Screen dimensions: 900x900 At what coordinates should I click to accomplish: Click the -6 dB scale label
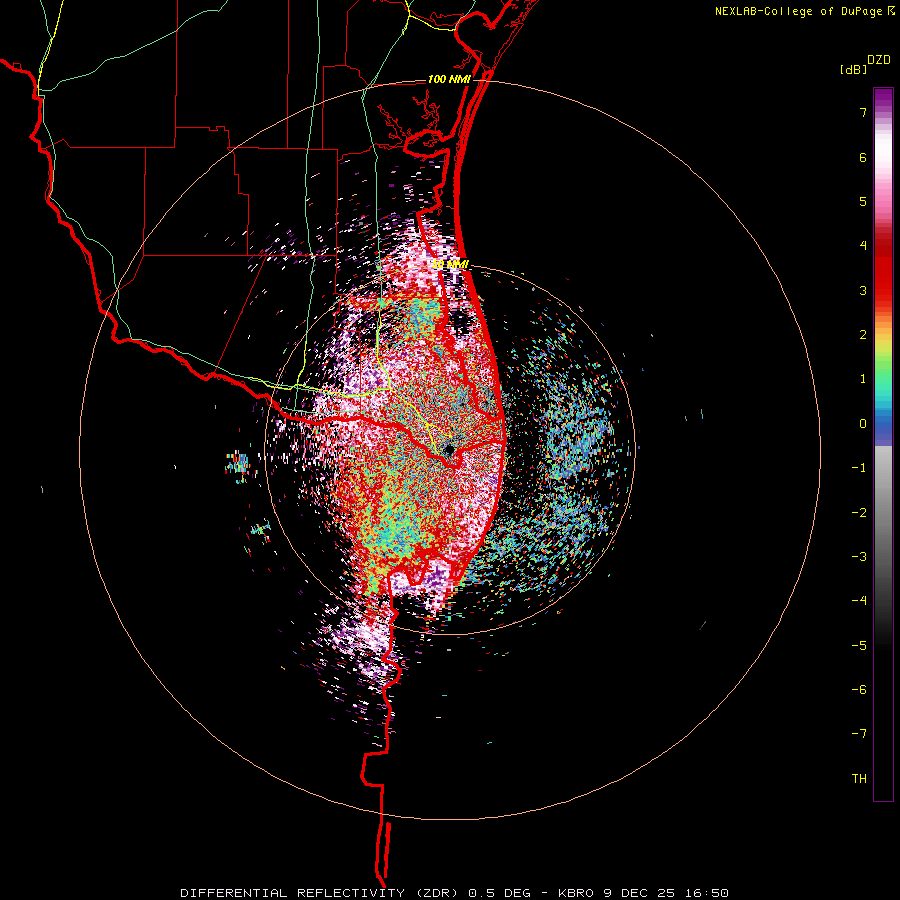coord(859,690)
